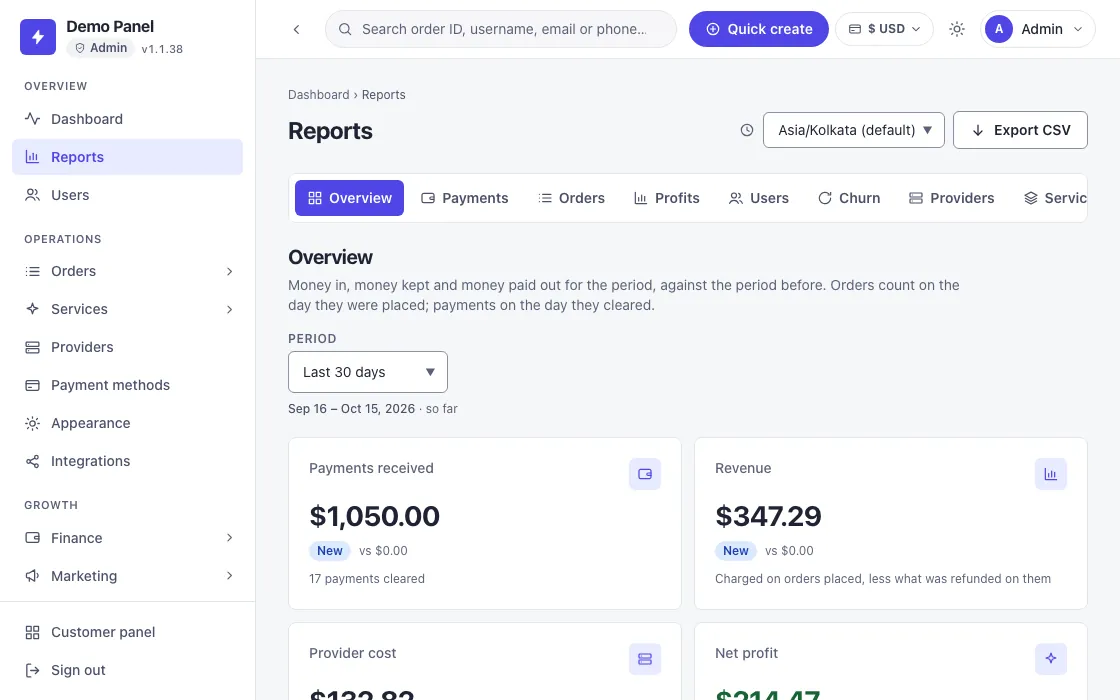Click Payments received wallet icon
Screen dimensions: 1120x700
(x=645, y=474)
